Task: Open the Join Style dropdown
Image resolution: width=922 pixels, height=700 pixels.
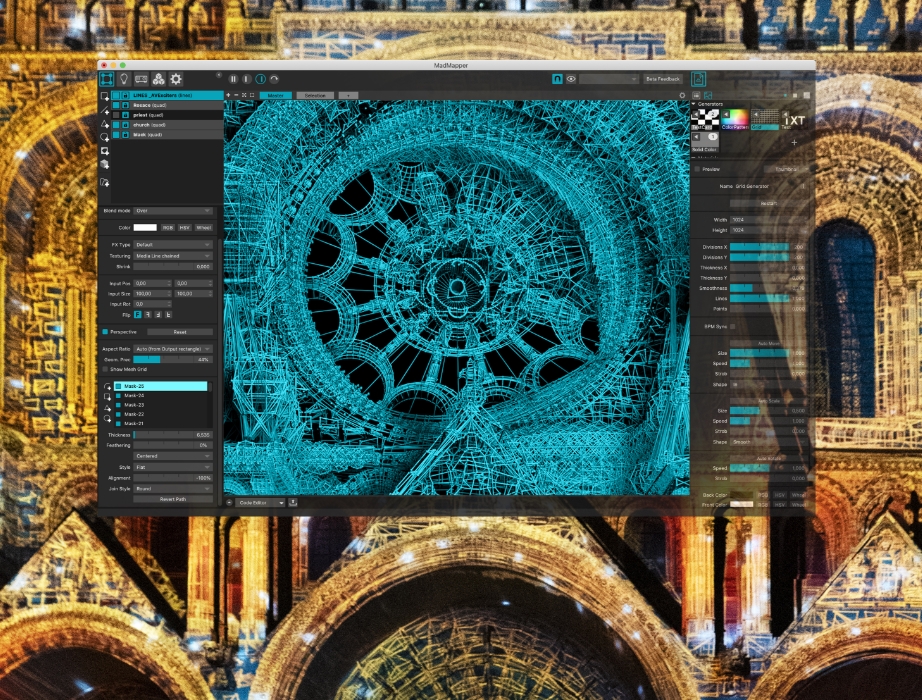Action: [173, 489]
